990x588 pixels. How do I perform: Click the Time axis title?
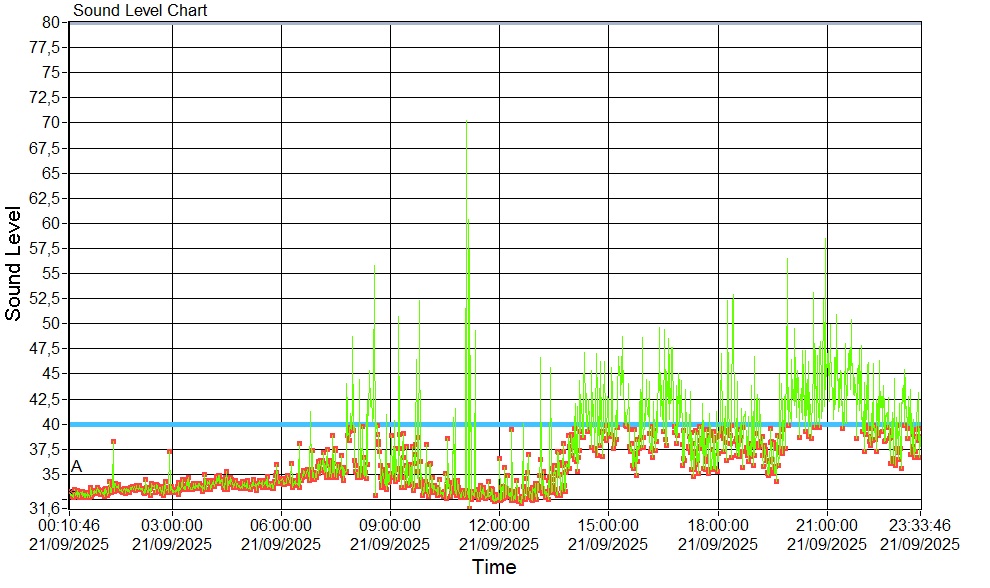[494, 568]
